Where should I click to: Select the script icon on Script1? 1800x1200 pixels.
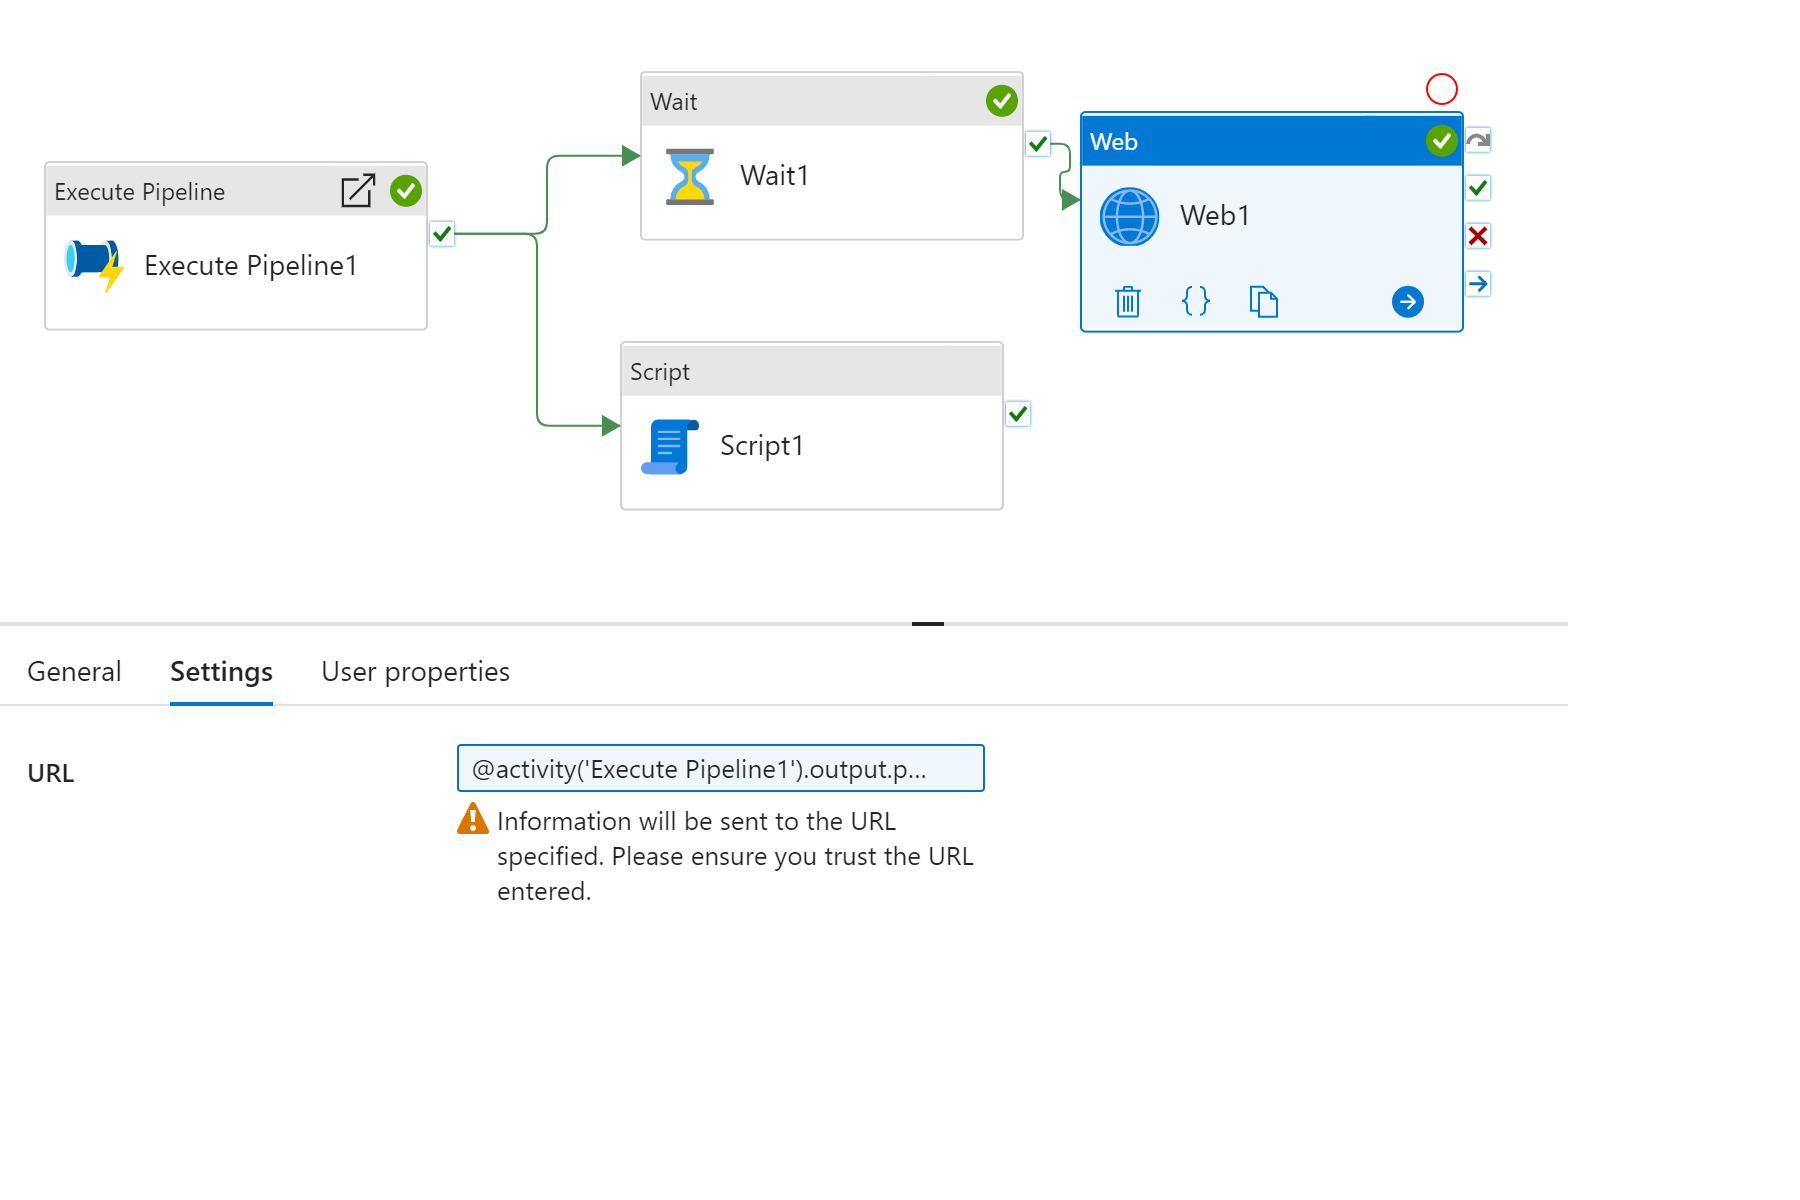[x=670, y=446]
